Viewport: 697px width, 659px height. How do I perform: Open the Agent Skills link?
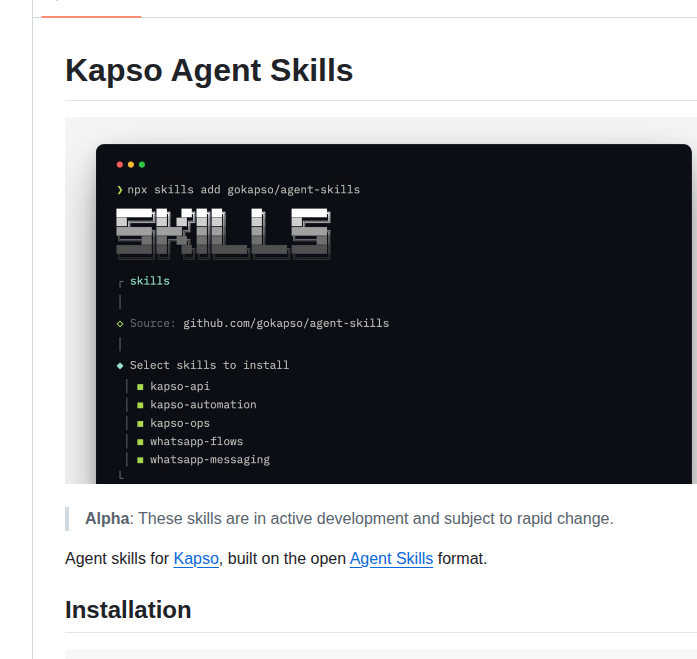click(x=391, y=559)
